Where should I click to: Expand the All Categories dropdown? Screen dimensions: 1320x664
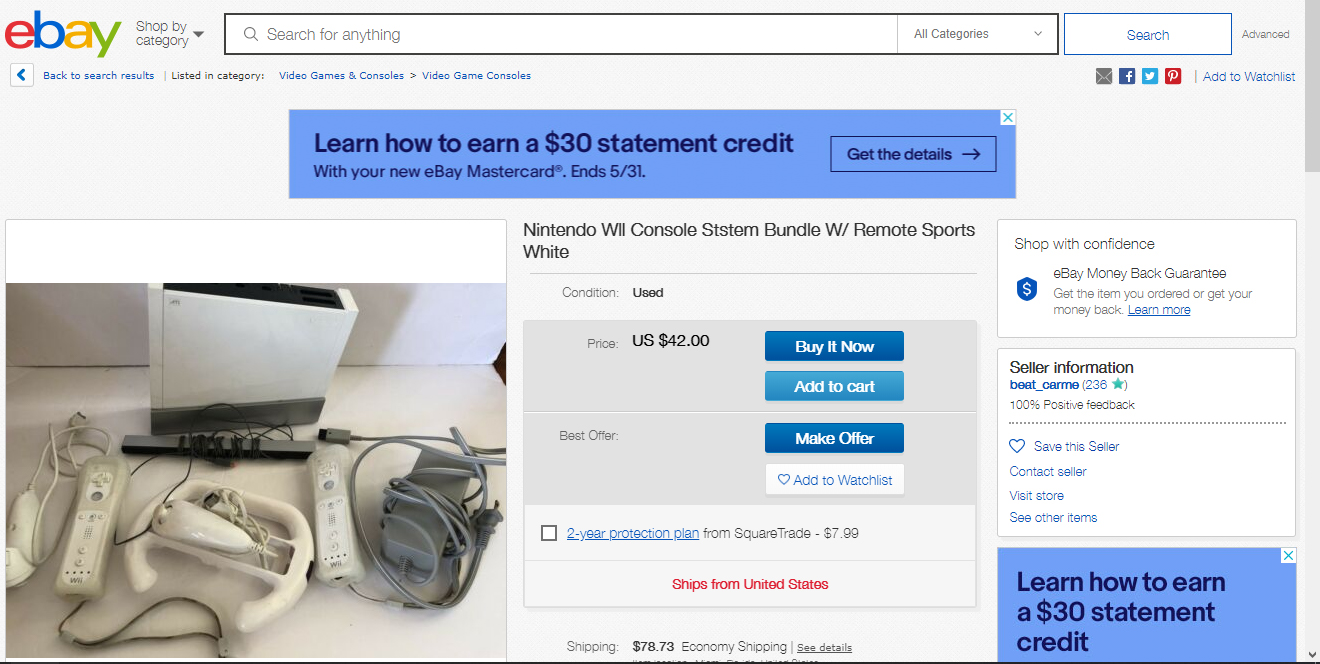click(977, 34)
